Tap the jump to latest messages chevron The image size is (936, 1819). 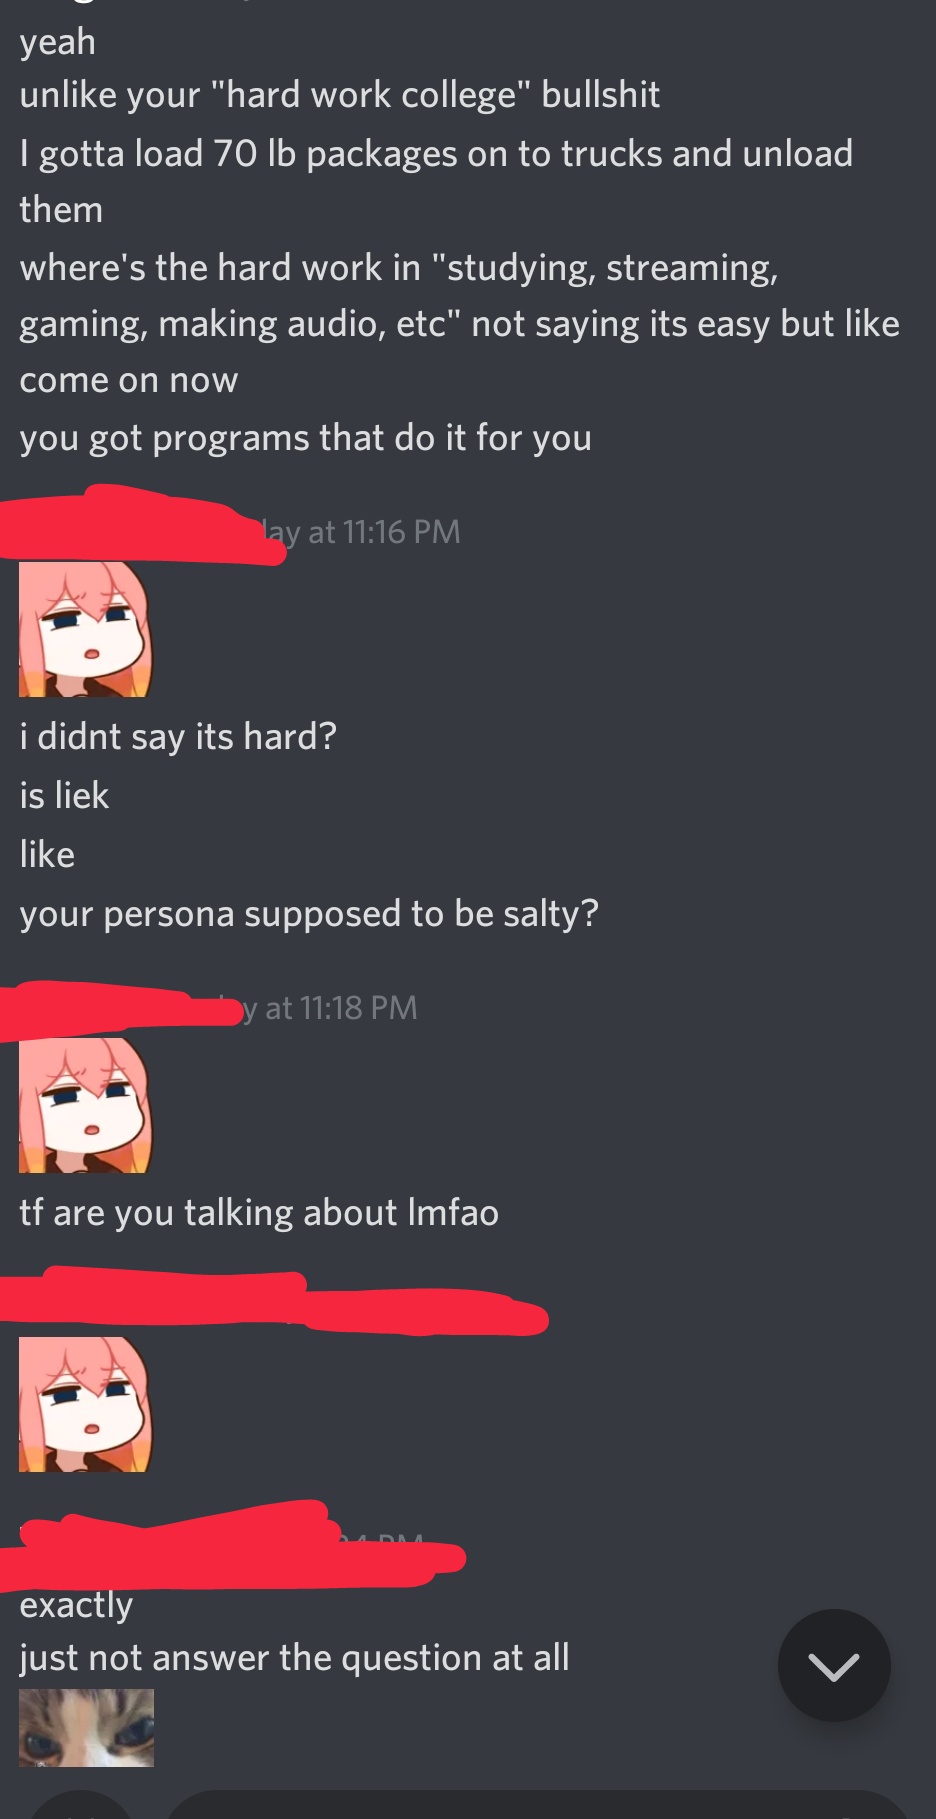point(834,1665)
